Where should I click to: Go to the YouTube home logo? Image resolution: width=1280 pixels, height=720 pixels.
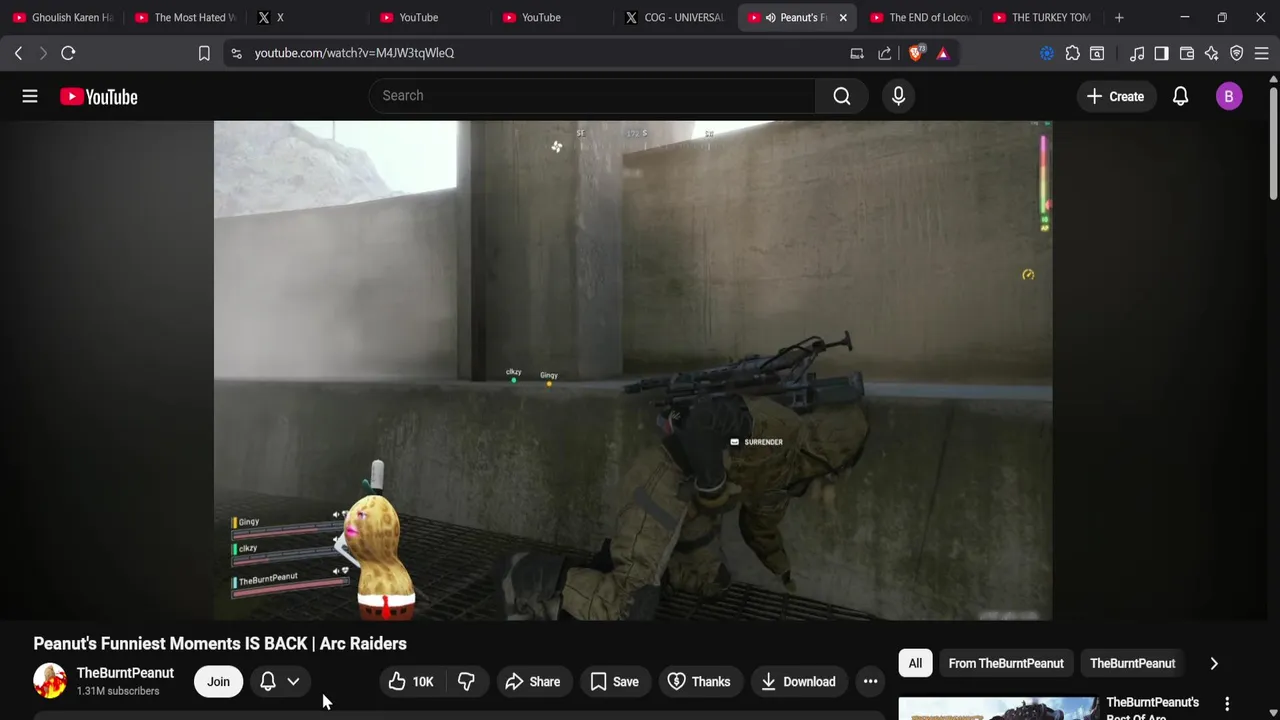pyautogui.click(x=98, y=97)
